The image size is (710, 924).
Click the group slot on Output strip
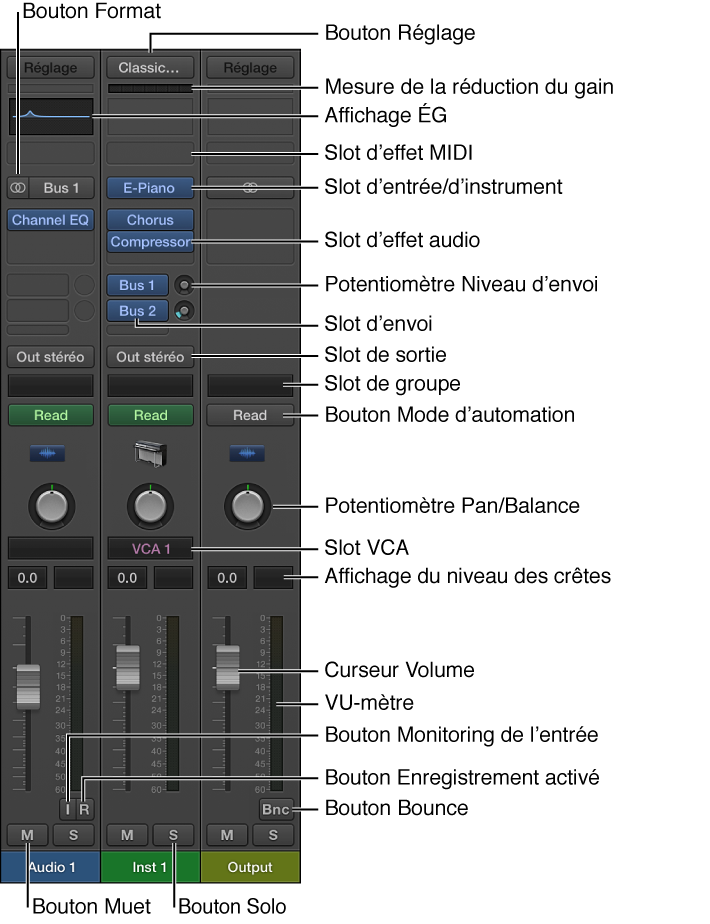[x=250, y=385]
